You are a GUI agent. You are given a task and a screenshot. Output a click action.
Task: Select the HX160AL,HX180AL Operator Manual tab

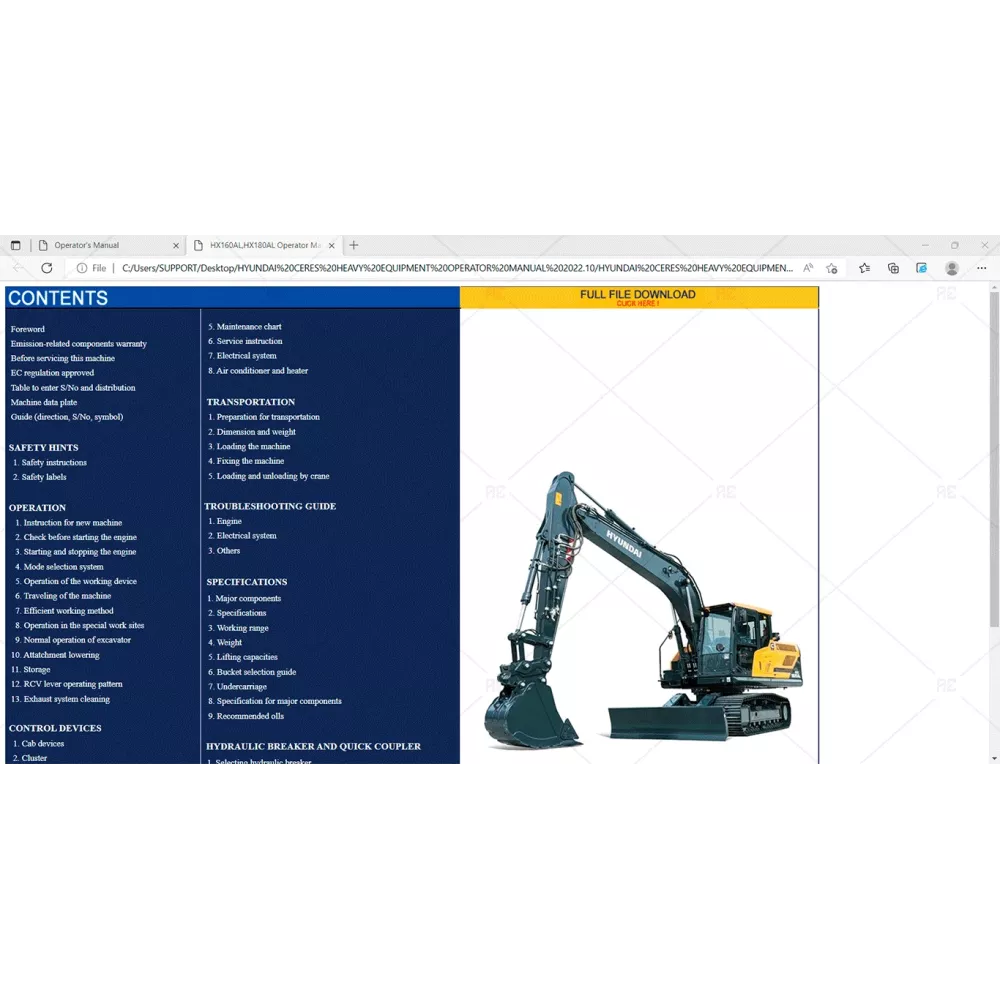click(x=262, y=245)
